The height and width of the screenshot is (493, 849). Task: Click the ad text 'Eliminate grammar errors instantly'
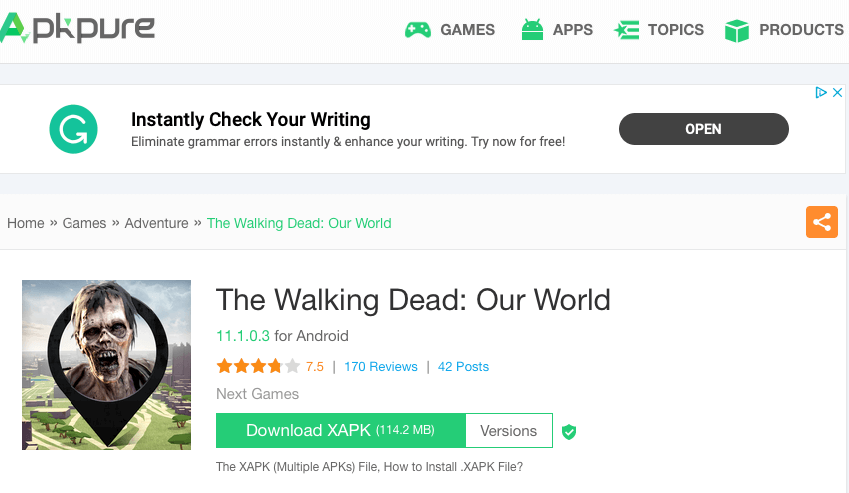(231, 142)
